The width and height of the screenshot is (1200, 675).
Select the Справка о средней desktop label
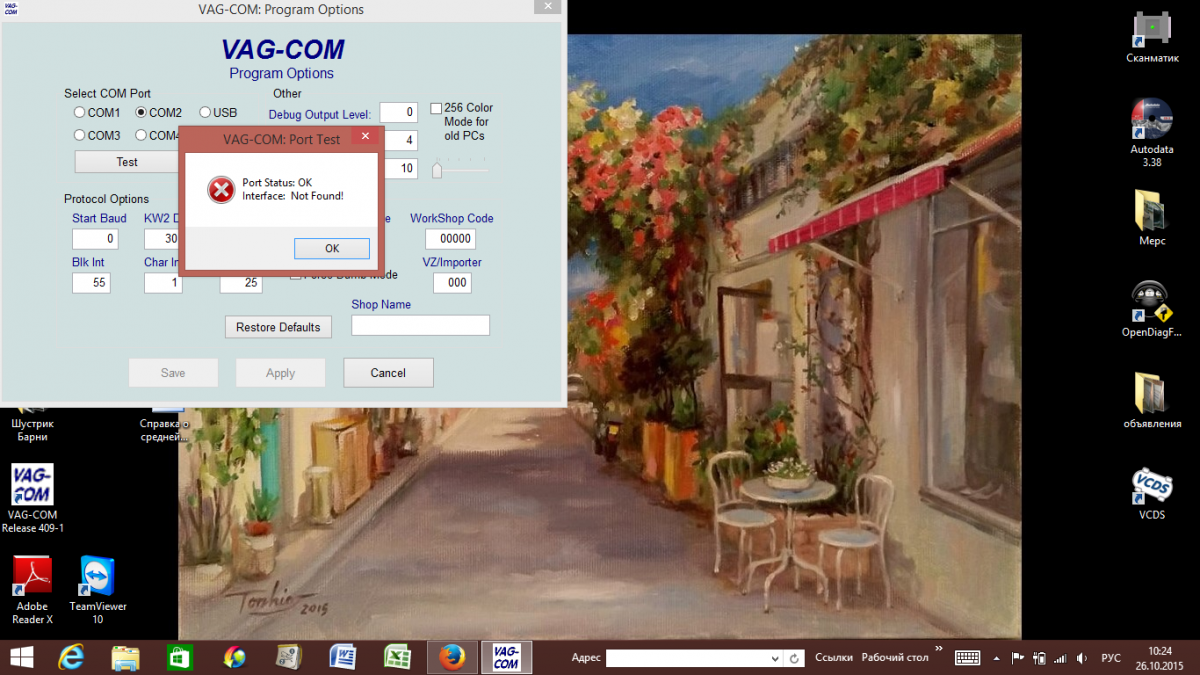(164, 430)
